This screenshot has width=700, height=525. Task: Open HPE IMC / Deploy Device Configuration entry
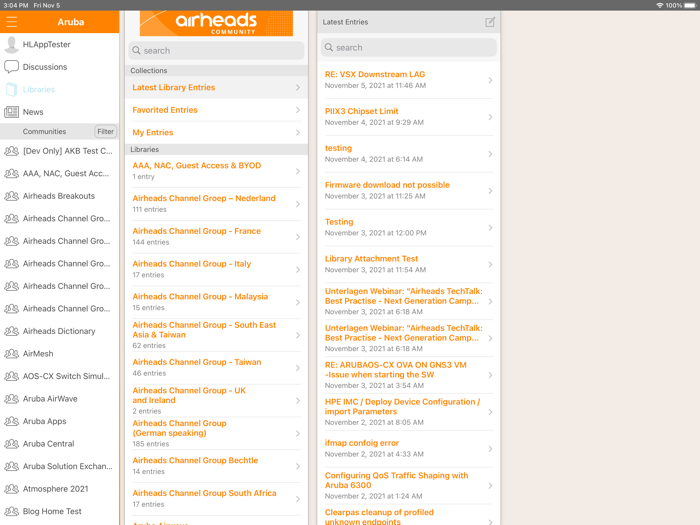(408, 412)
